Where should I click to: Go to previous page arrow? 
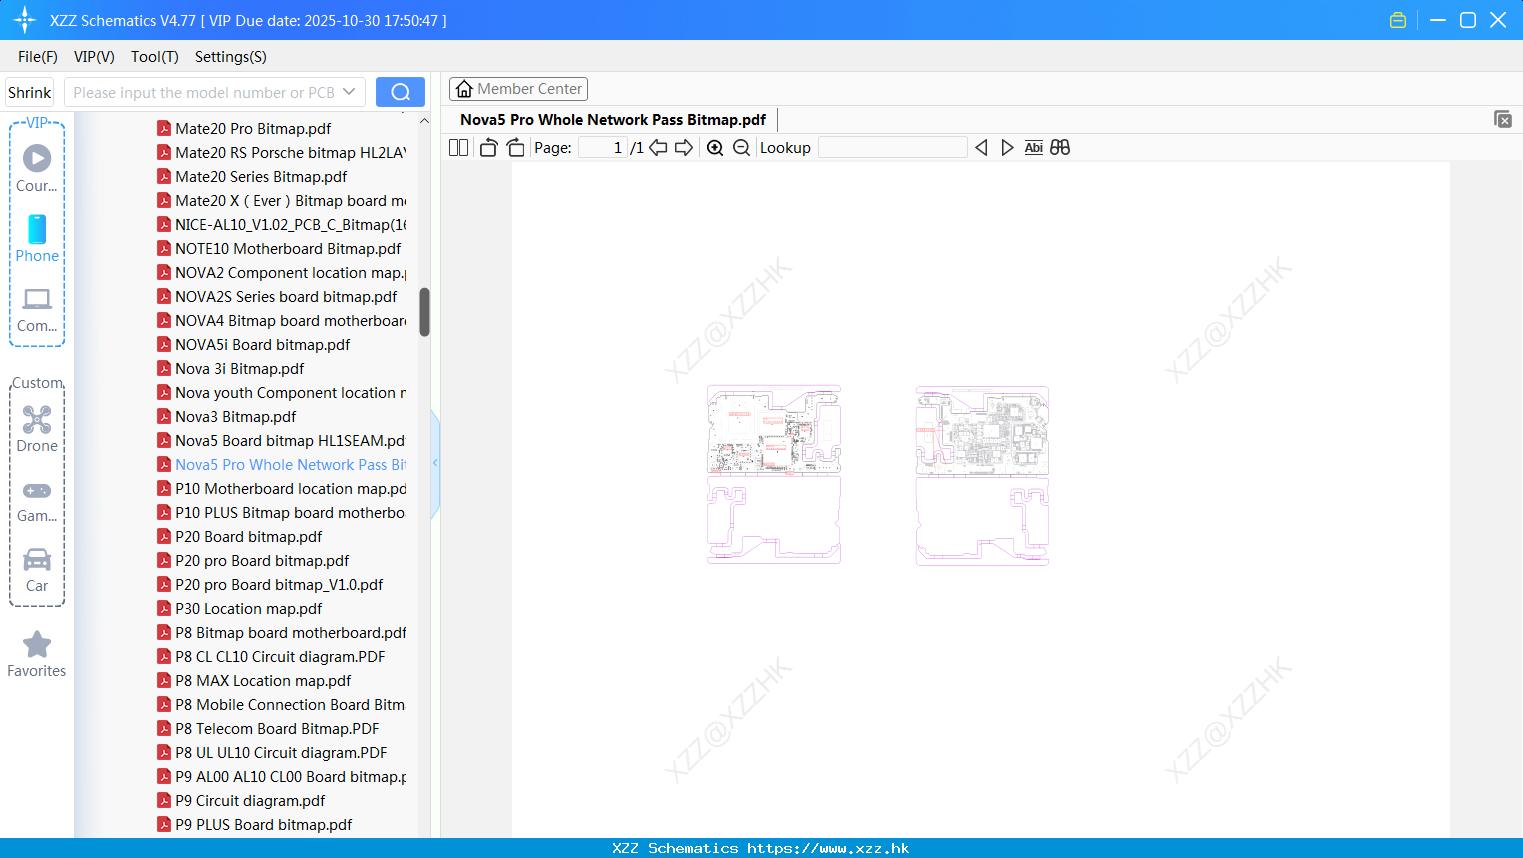tap(658, 147)
